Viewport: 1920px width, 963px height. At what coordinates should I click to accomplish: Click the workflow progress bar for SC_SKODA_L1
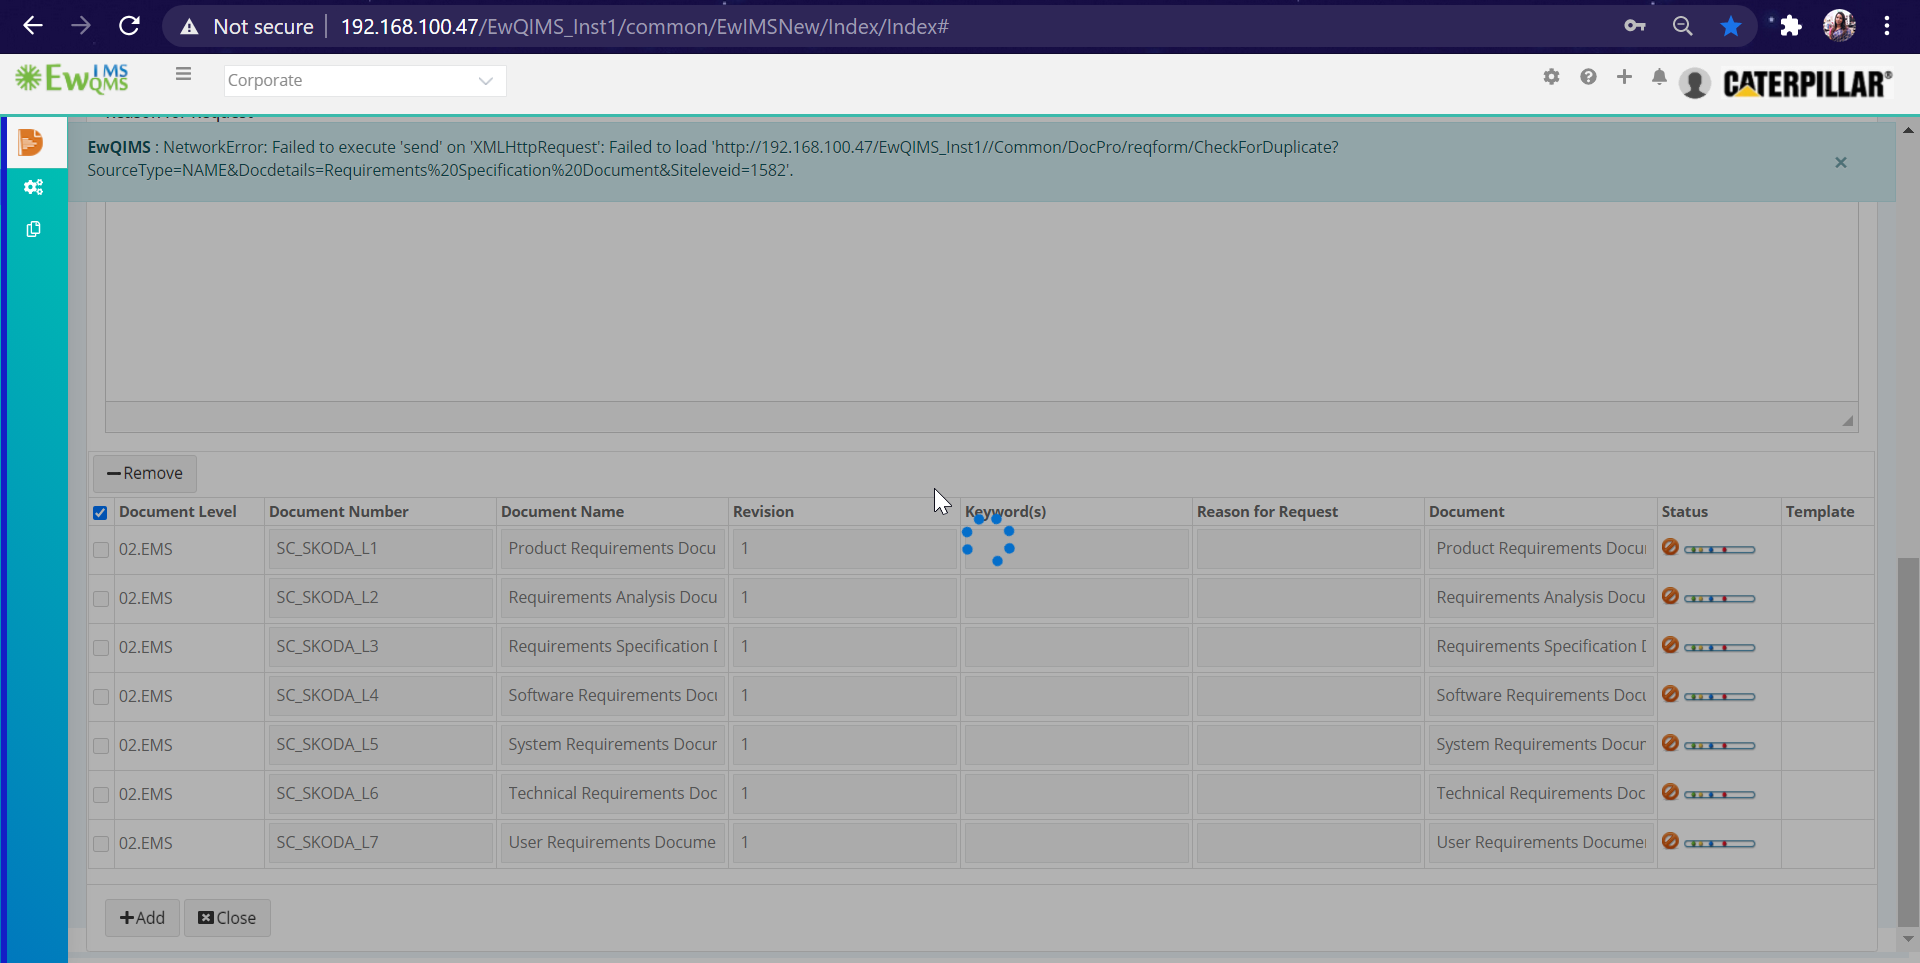tap(1719, 550)
